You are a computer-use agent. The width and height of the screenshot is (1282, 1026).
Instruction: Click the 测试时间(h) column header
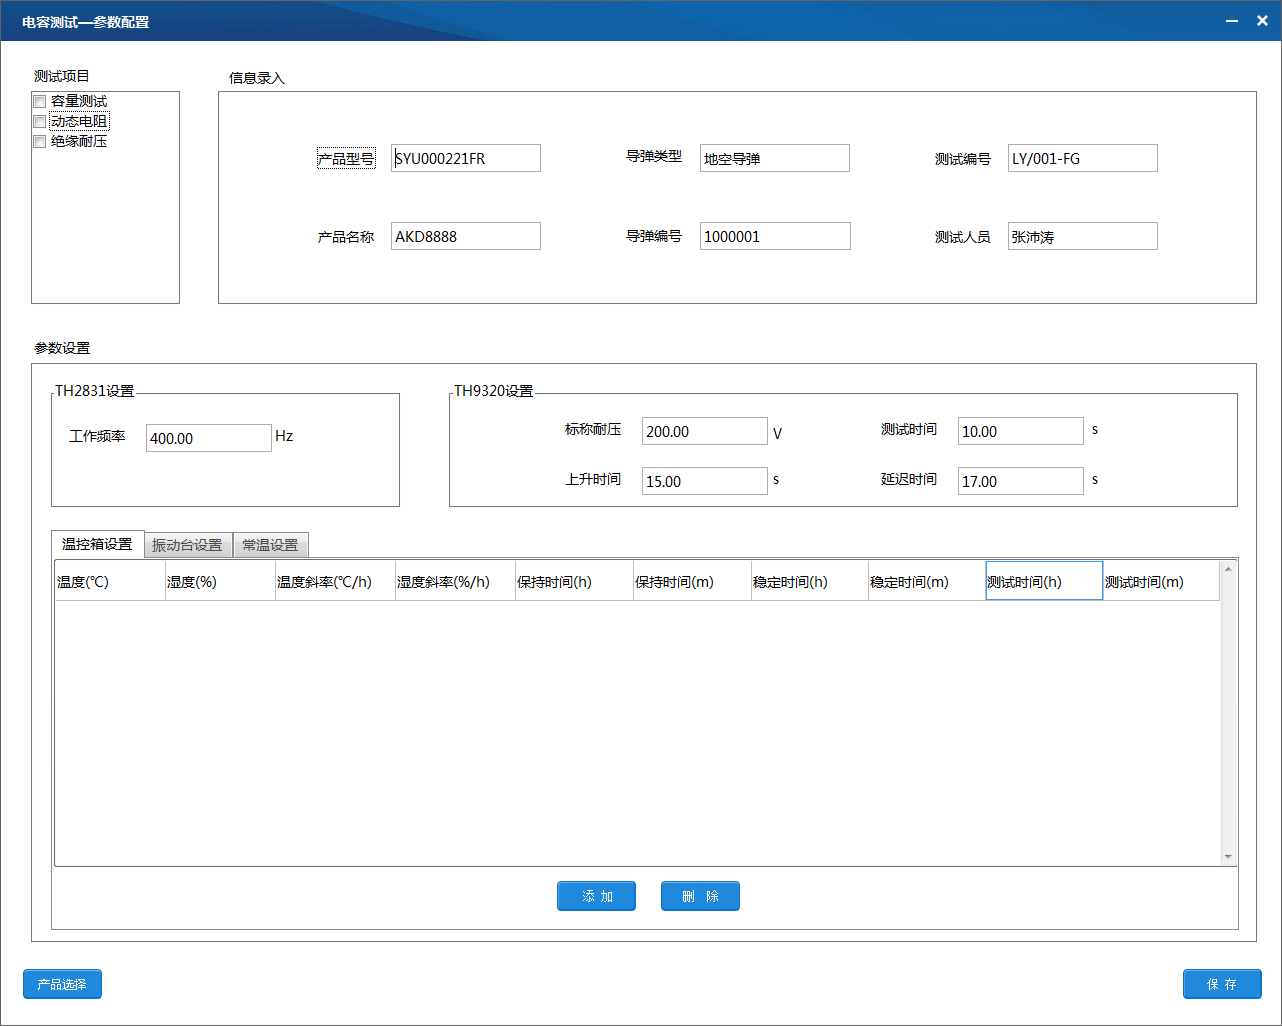click(x=1044, y=581)
